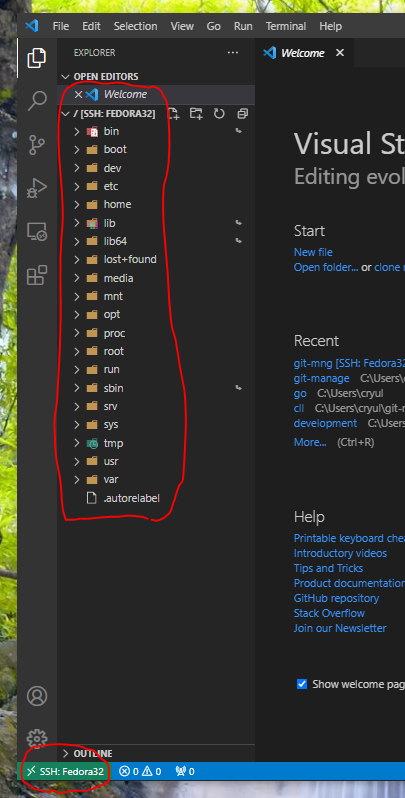The width and height of the screenshot is (405, 798).
Task: Open the File menu
Action: 61,26
